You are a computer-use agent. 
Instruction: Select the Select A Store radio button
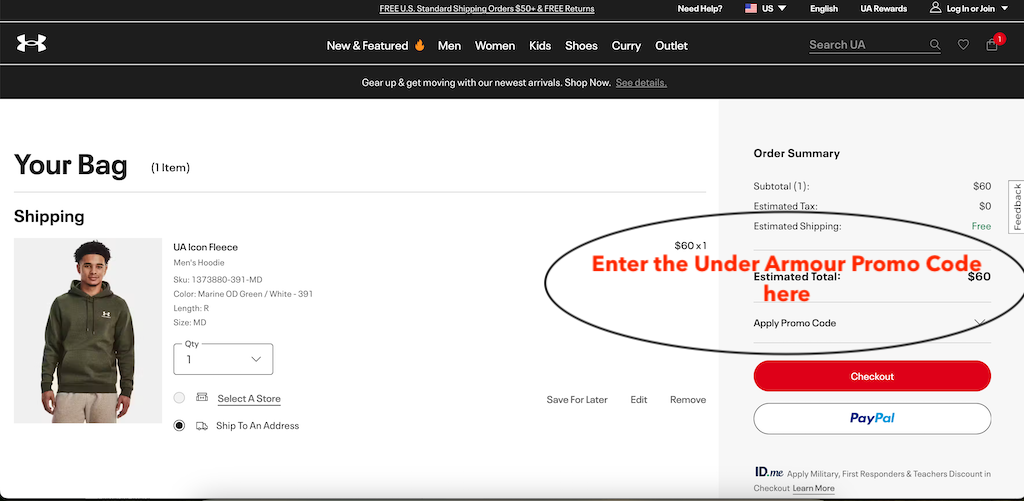pyautogui.click(x=179, y=398)
